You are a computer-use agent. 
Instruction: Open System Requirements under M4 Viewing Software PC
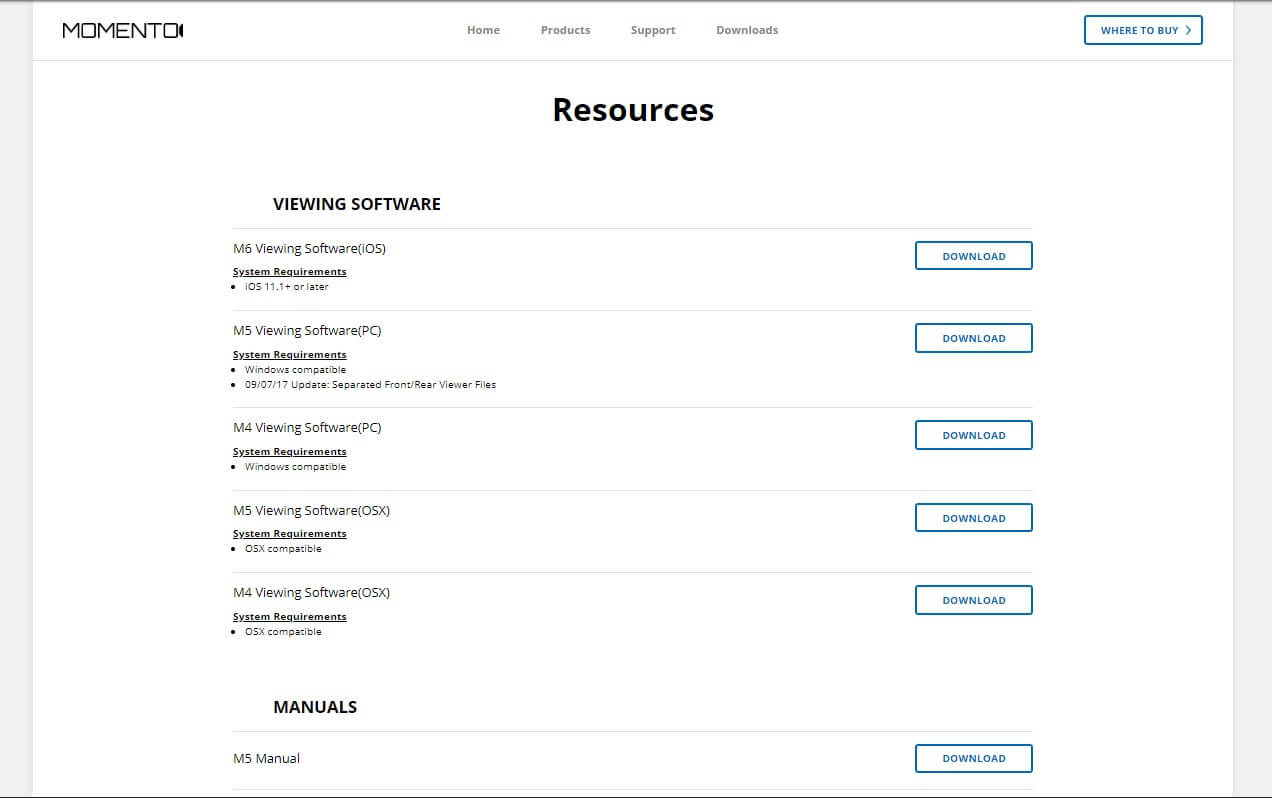tap(289, 451)
